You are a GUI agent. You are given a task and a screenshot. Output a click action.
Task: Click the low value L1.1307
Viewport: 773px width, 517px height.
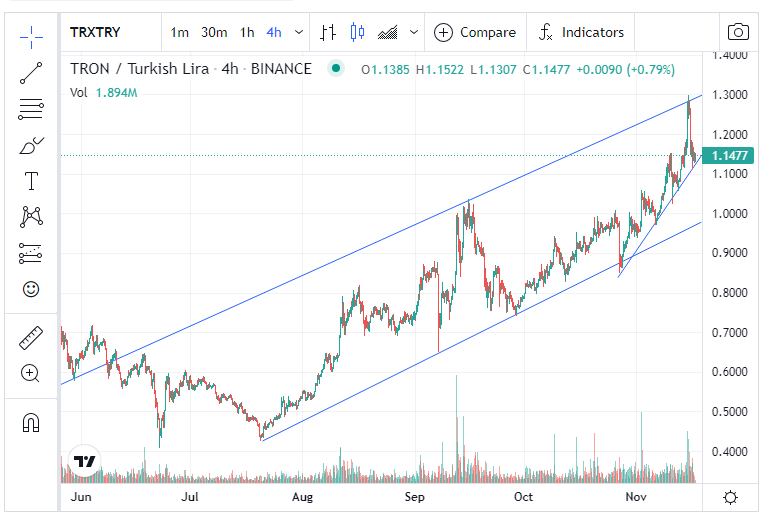[x=493, y=69]
